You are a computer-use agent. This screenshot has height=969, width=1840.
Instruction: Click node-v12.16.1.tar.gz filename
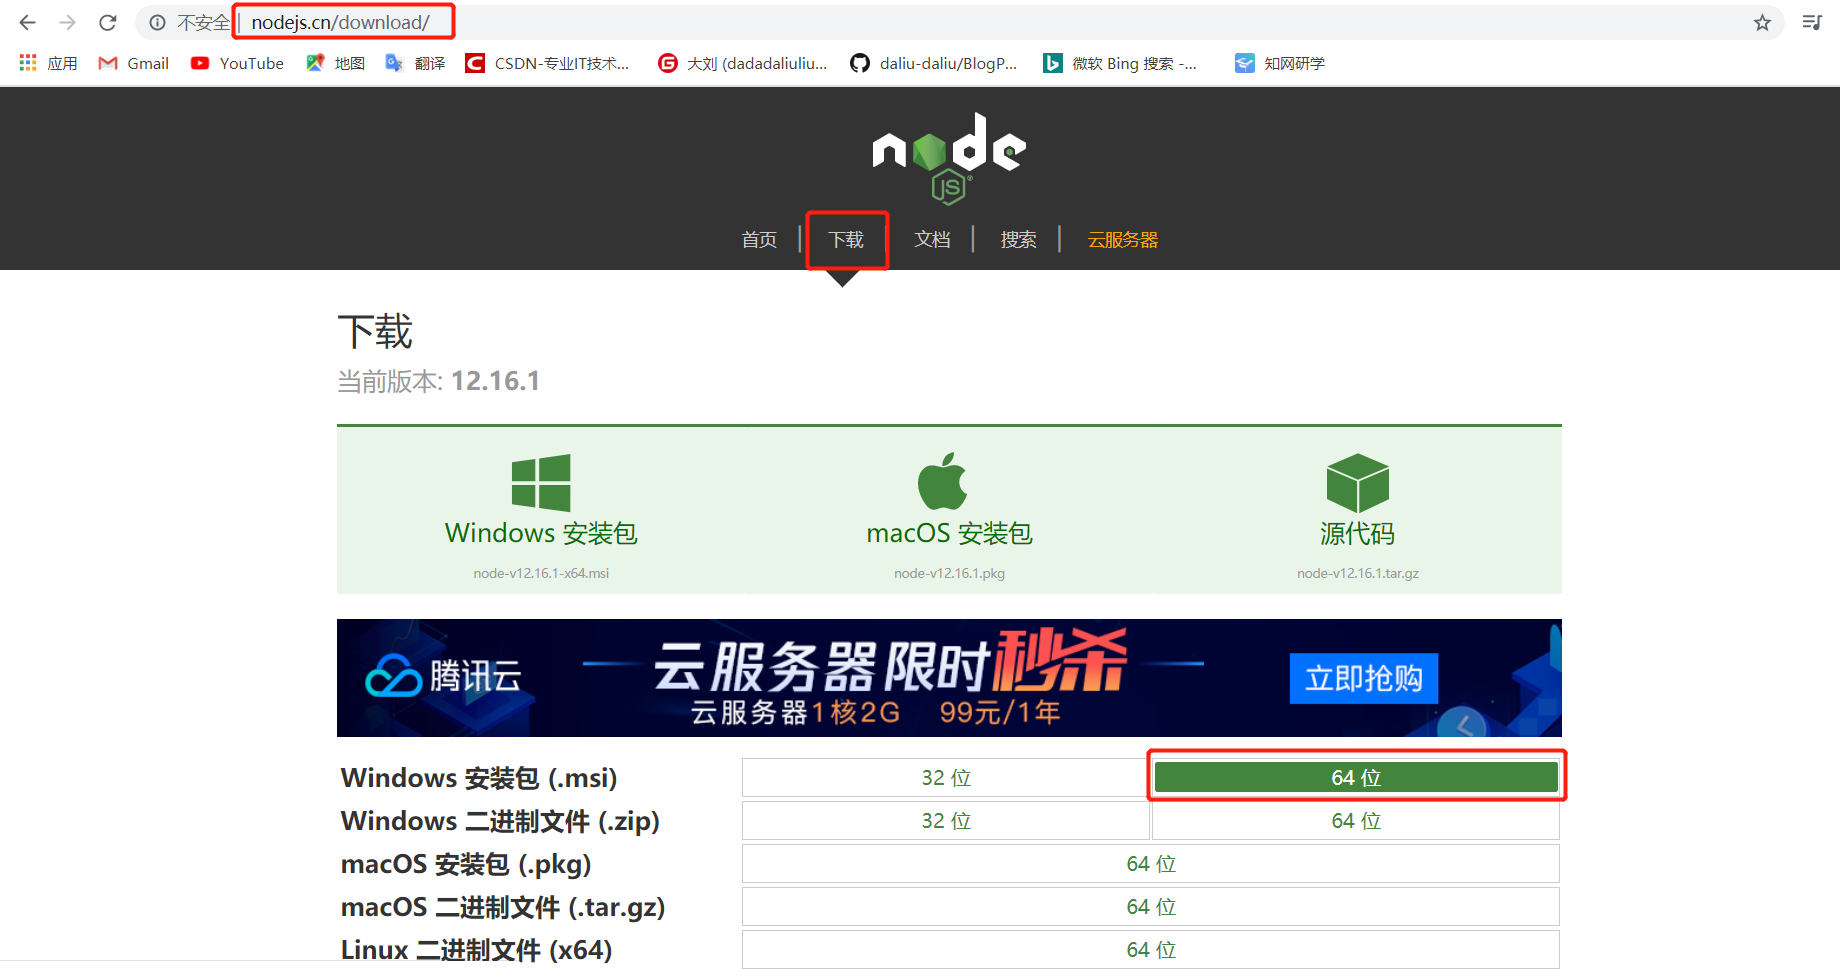coord(1358,573)
